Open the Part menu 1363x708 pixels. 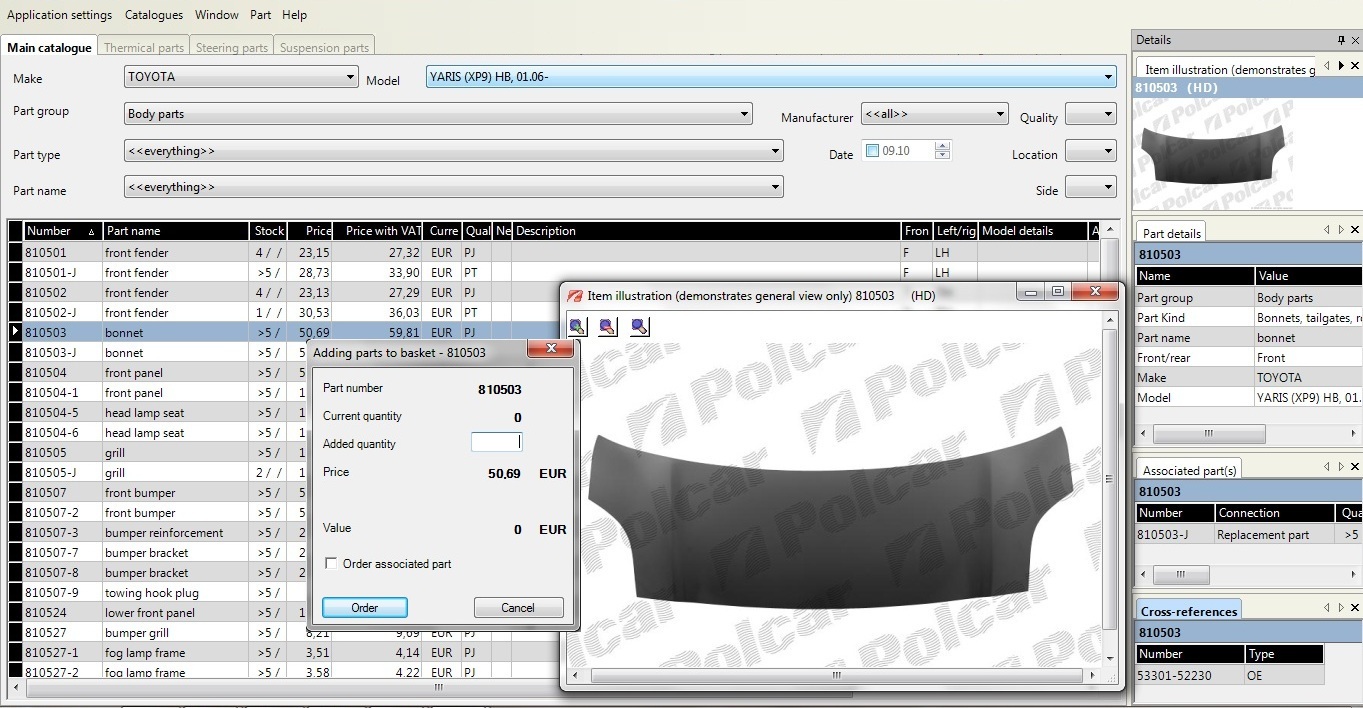[x=261, y=15]
